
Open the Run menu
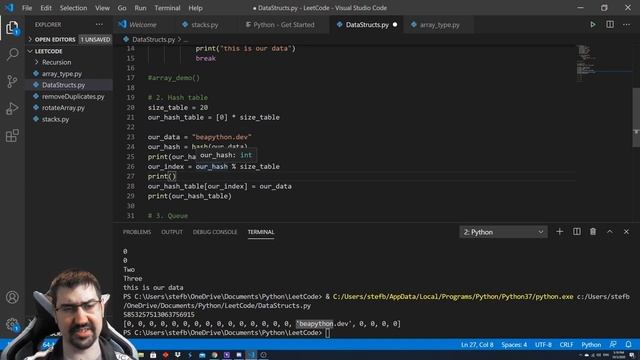140,8
